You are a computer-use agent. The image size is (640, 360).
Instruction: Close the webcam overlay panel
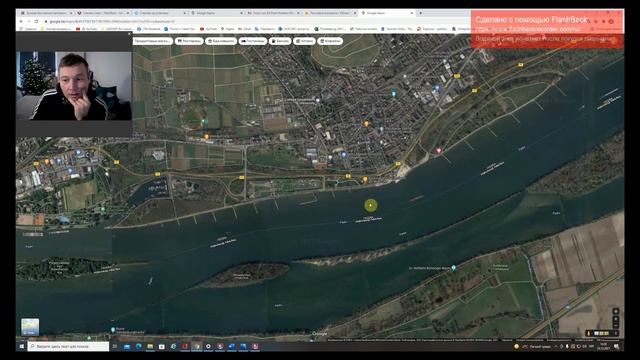129,34
